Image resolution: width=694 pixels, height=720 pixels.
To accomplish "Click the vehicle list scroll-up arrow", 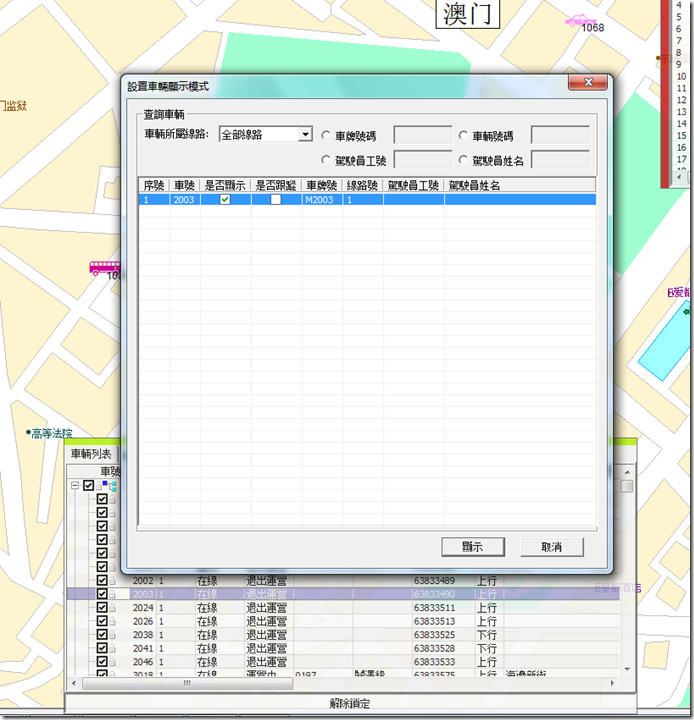I will point(627,472).
